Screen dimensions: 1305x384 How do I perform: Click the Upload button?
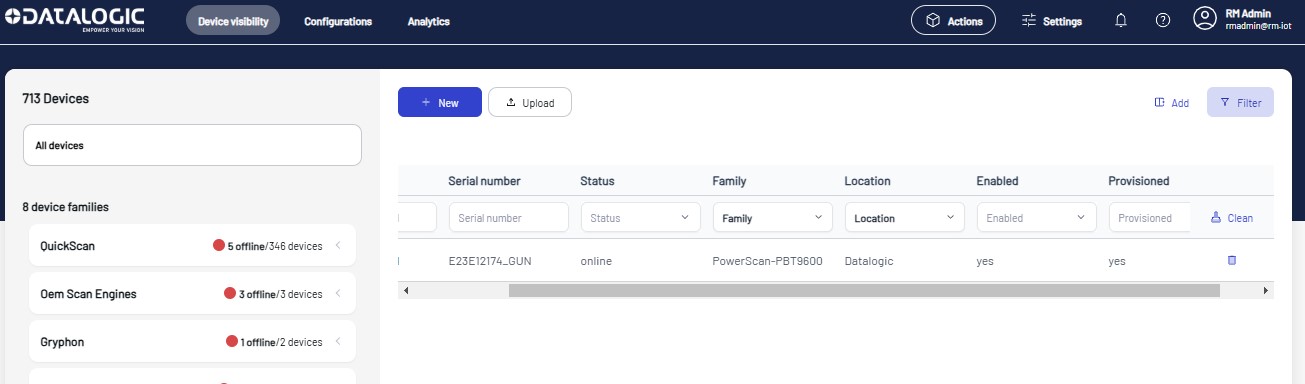coord(530,102)
